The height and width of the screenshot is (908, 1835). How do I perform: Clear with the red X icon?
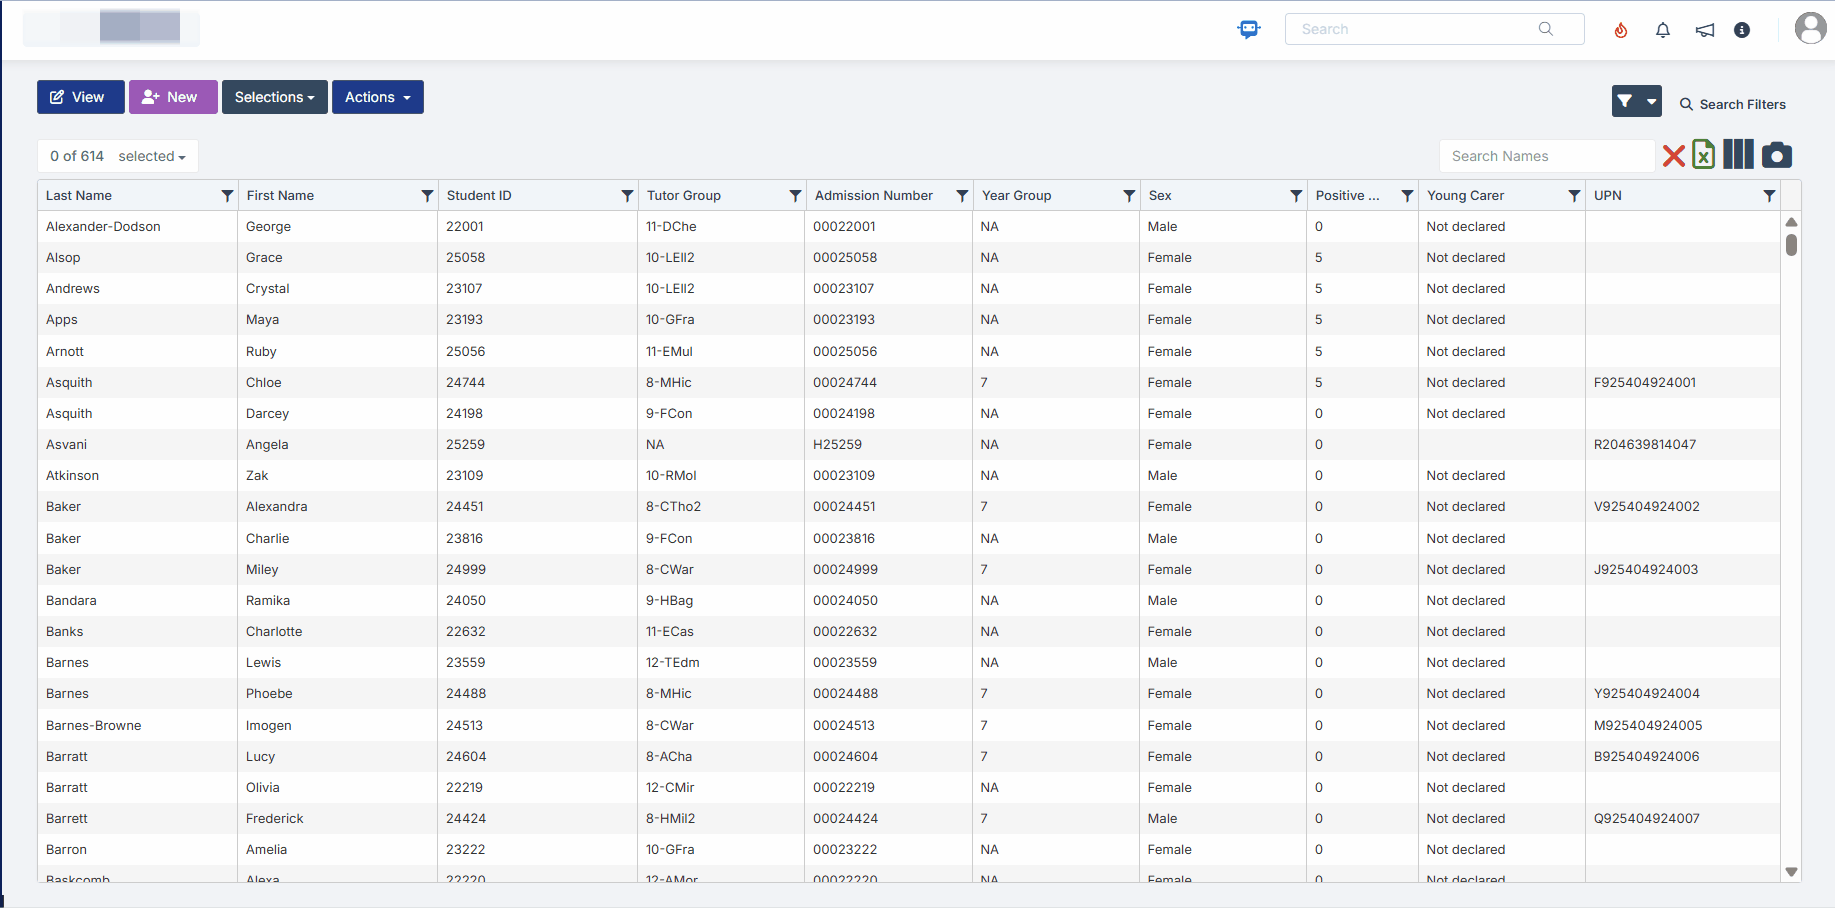click(1674, 155)
